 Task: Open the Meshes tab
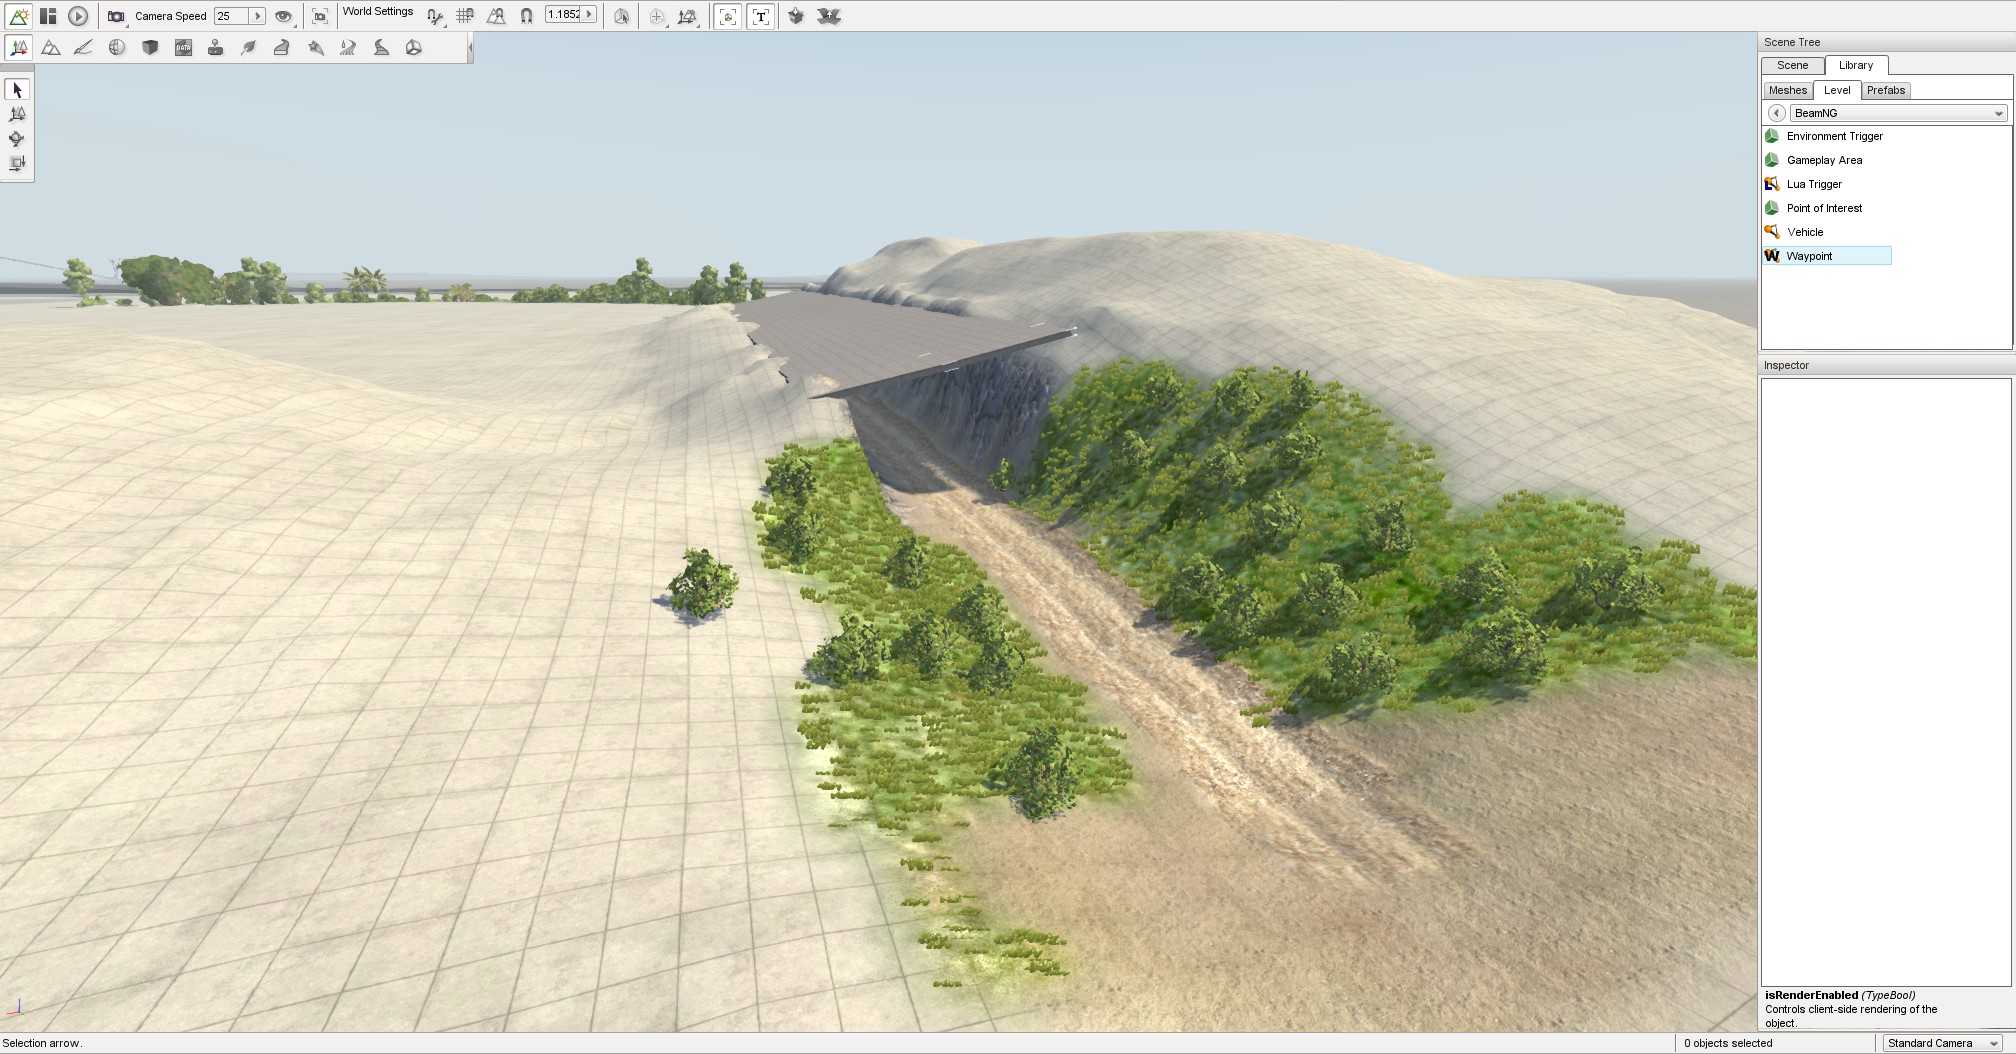pyautogui.click(x=1788, y=90)
